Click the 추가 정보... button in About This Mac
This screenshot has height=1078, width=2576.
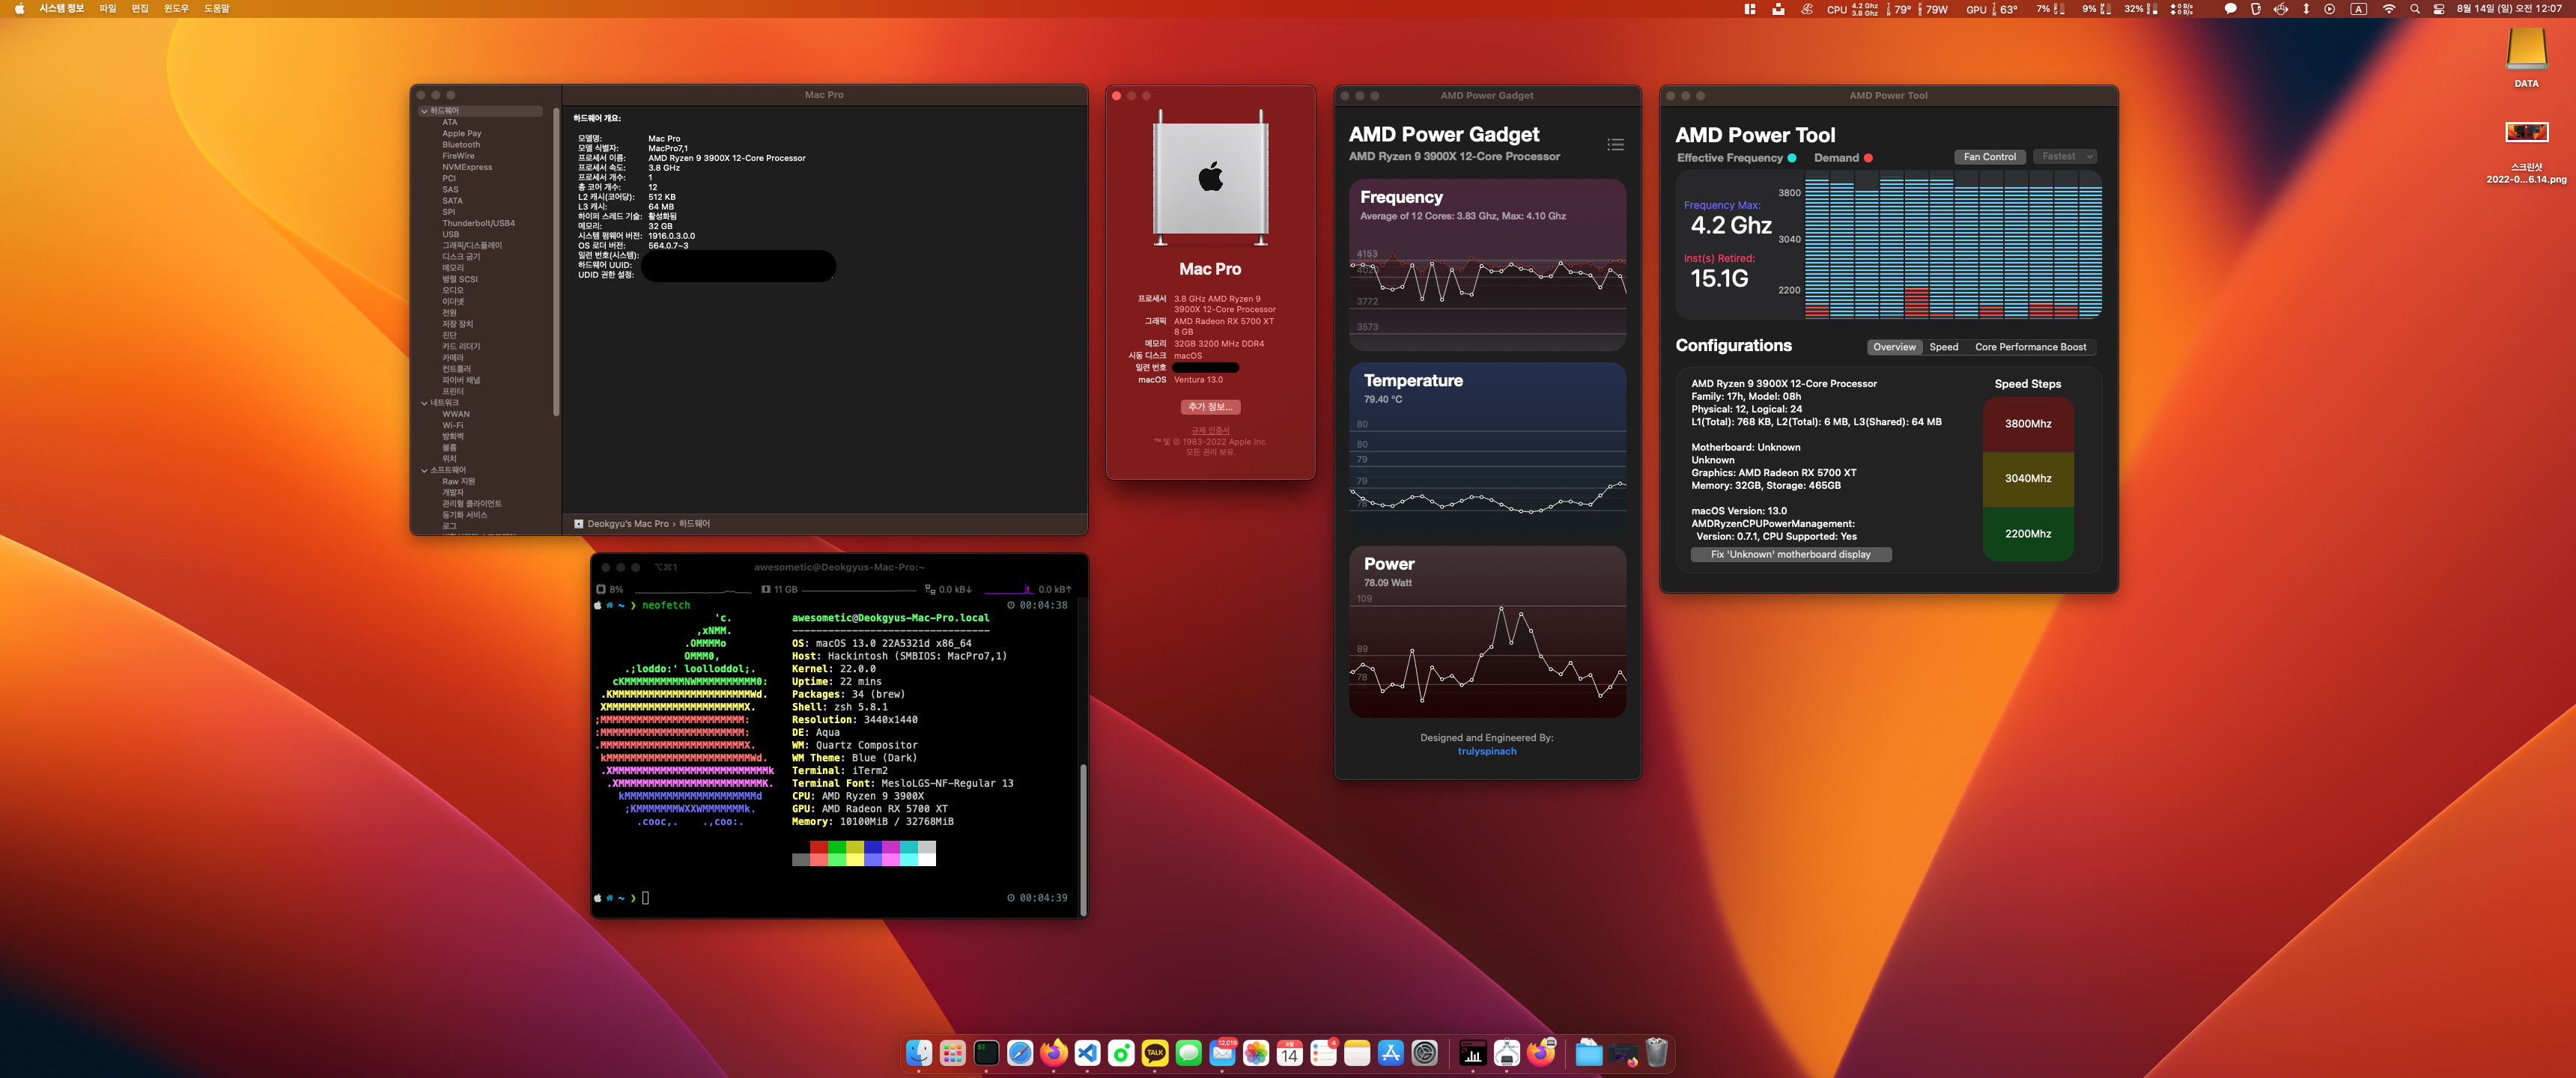(1210, 407)
